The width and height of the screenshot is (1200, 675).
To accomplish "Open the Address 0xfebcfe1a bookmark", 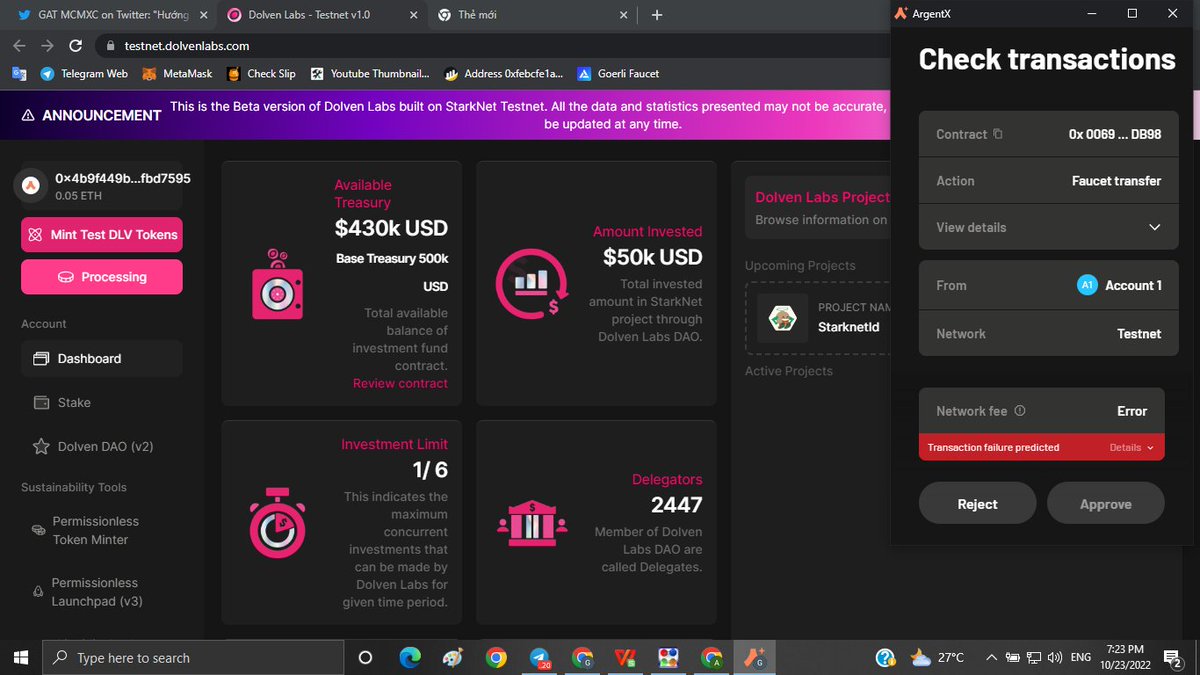I will (x=504, y=73).
